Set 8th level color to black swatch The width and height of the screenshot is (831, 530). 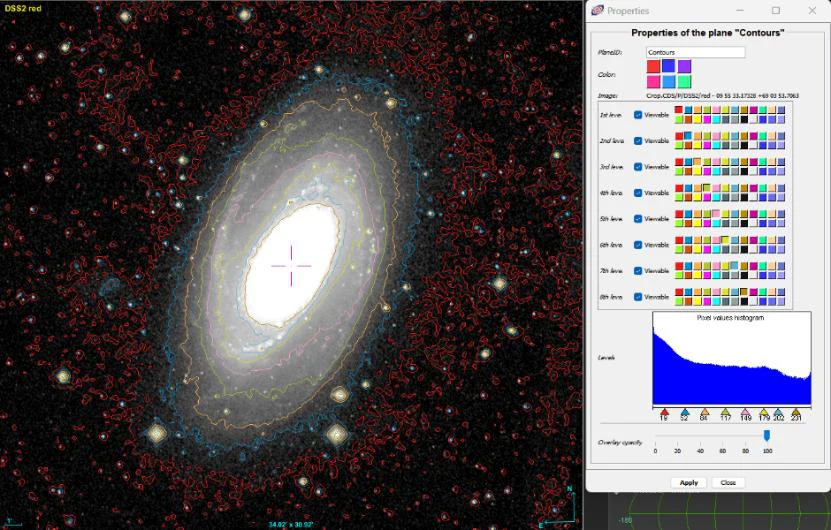coord(744,301)
